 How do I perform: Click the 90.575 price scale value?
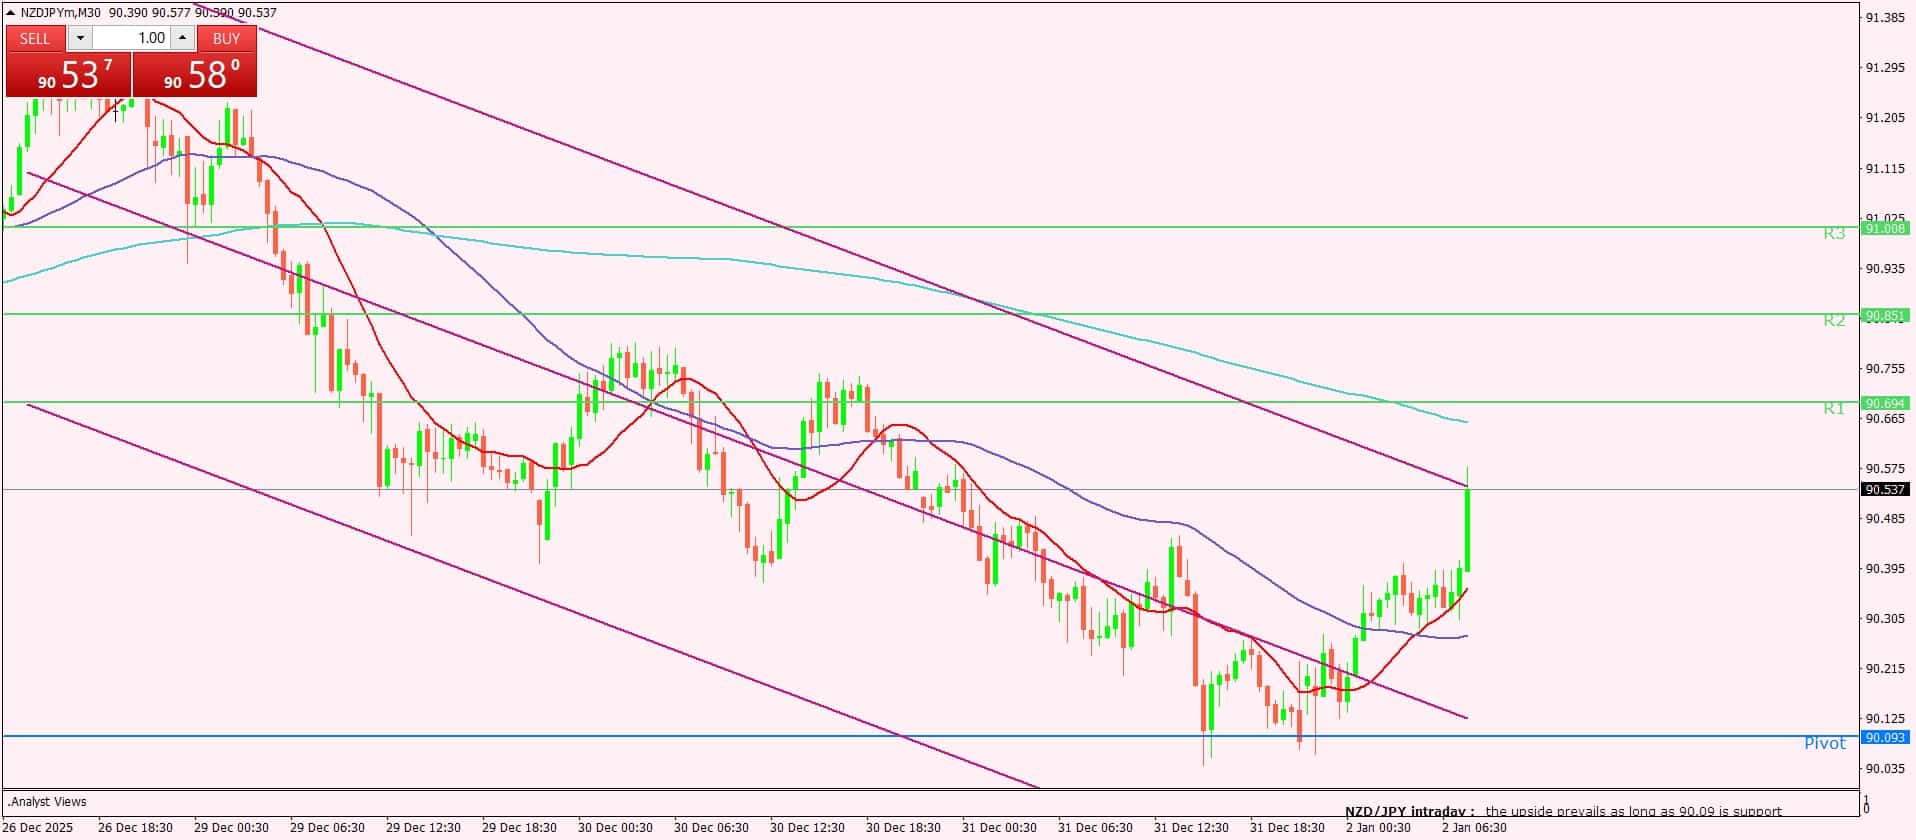[x=1885, y=468]
